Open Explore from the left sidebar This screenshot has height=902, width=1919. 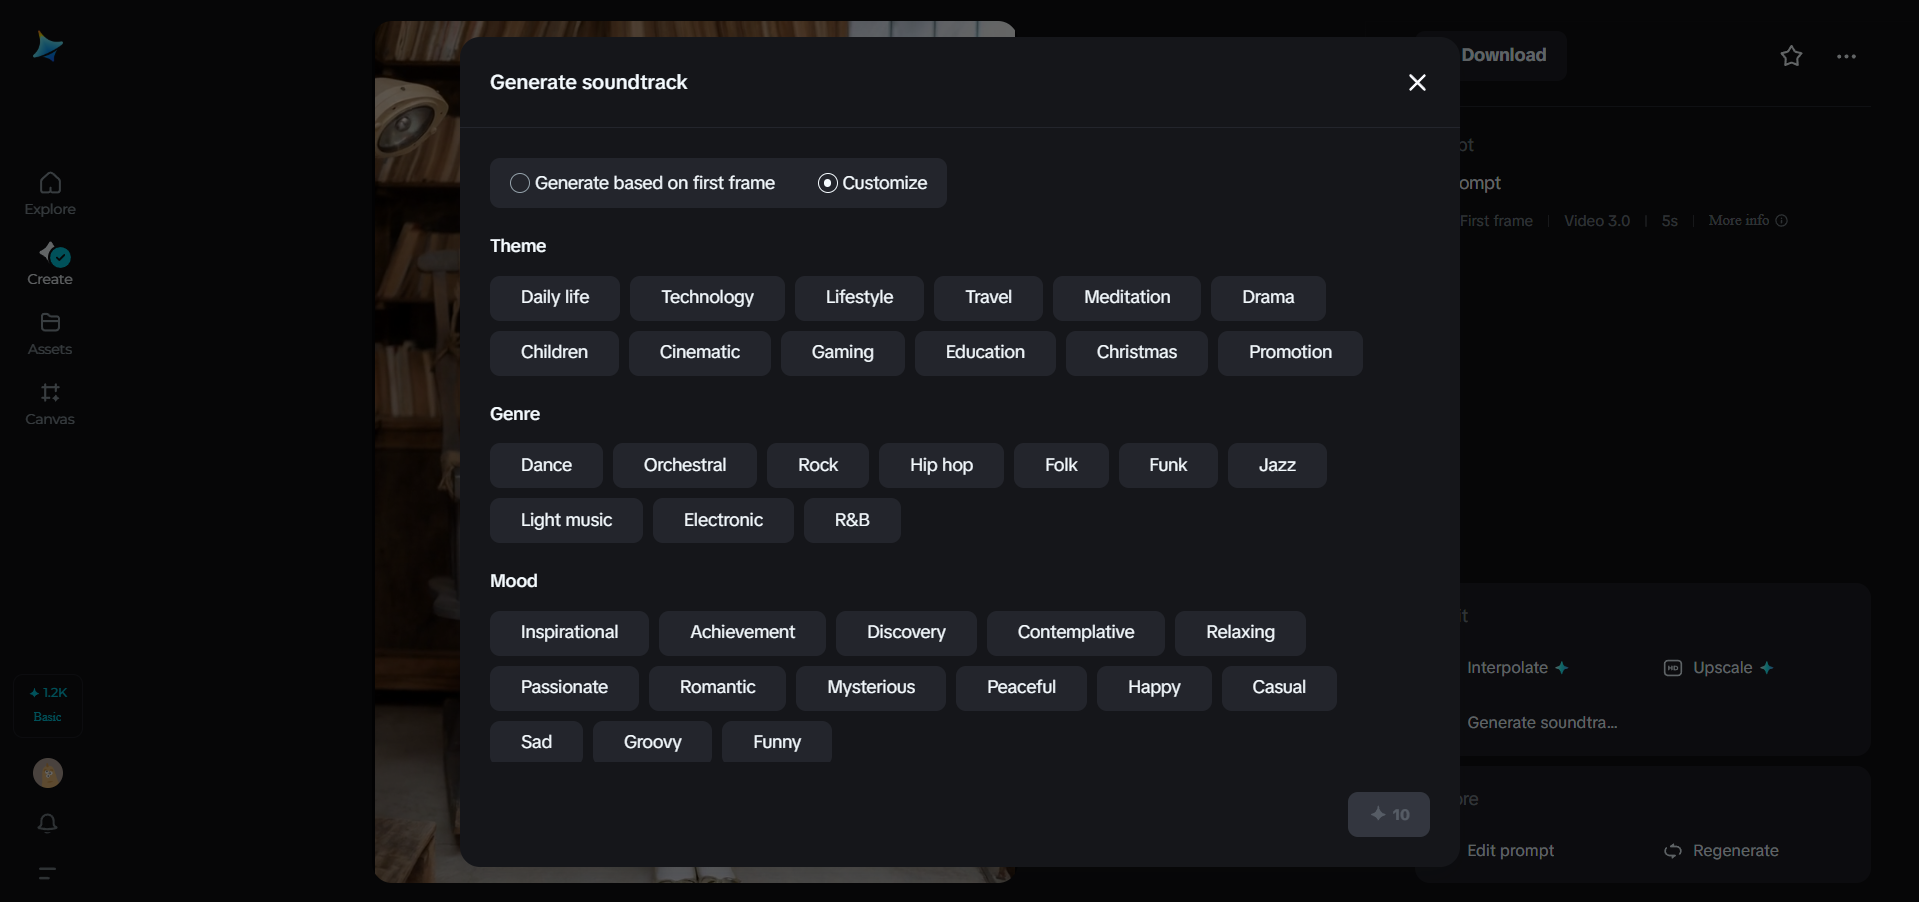(x=49, y=192)
